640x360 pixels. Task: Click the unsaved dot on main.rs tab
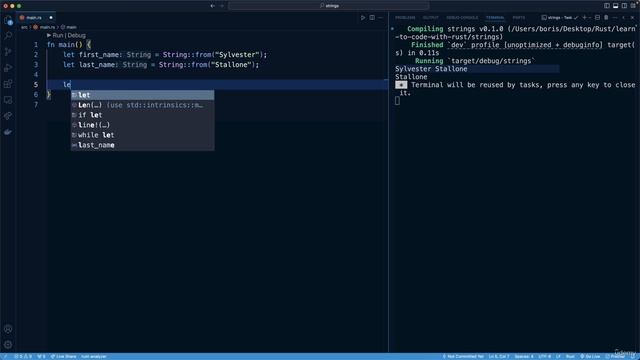click(51, 18)
